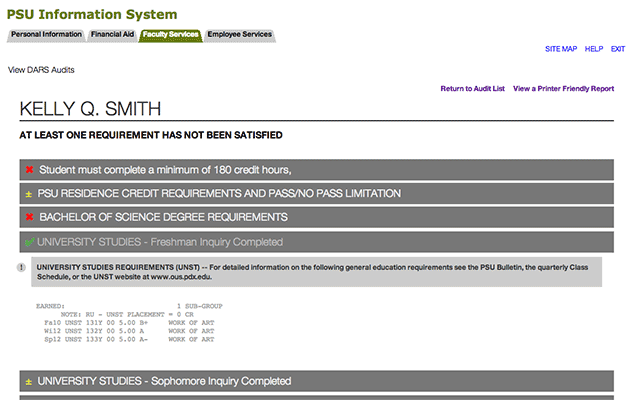The height and width of the screenshot is (400, 640).
Task: Expand Bachelor of Science Degree Requirements section
Action: [x=317, y=217]
